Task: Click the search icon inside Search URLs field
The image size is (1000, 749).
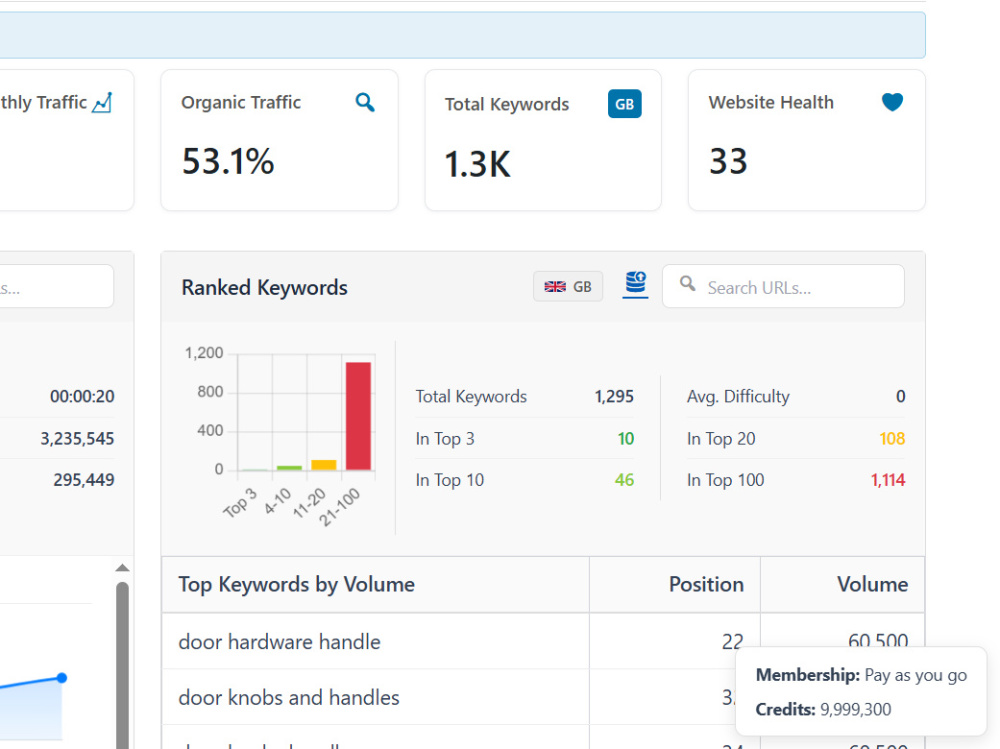Action: pyautogui.click(x=688, y=283)
